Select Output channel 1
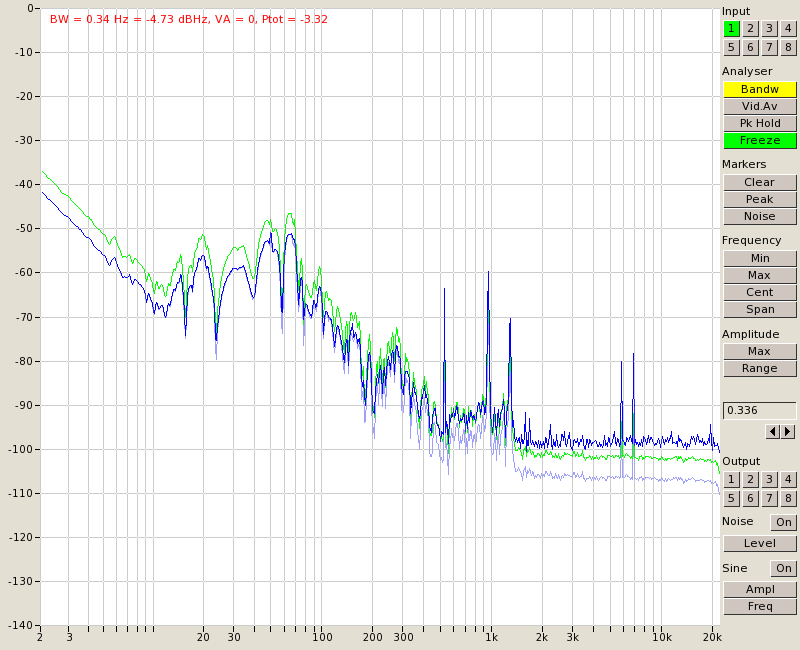 (x=731, y=479)
